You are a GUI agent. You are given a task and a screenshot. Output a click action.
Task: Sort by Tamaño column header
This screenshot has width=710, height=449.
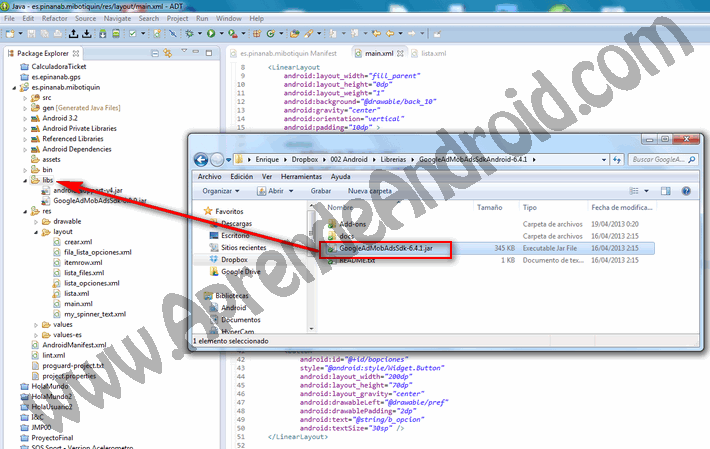tap(489, 207)
